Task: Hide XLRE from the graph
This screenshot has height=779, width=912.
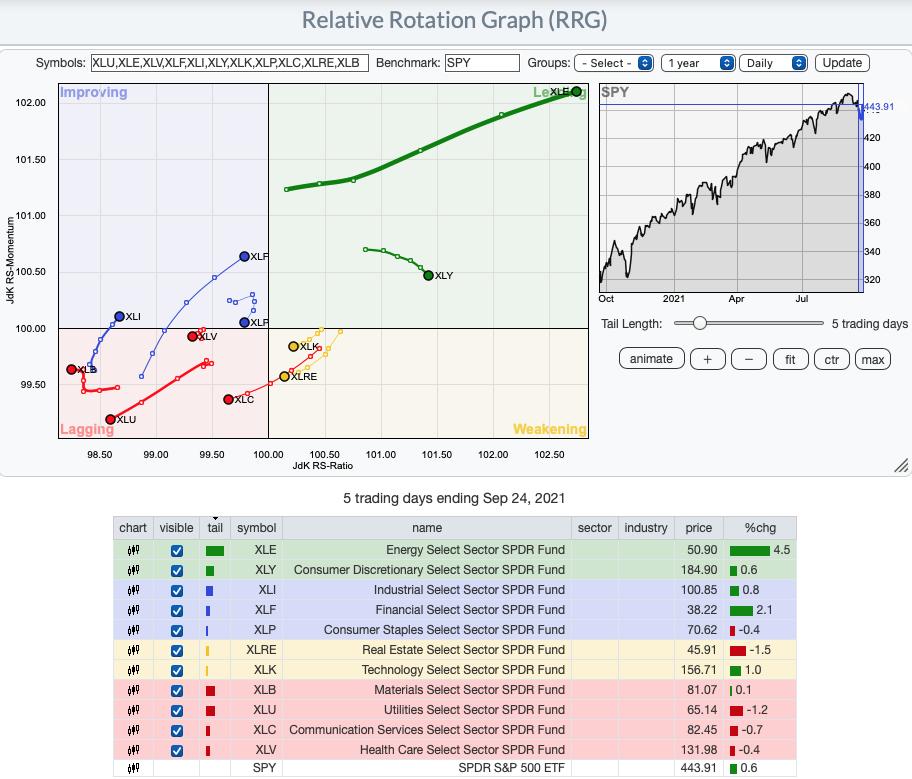Action: click(x=177, y=650)
